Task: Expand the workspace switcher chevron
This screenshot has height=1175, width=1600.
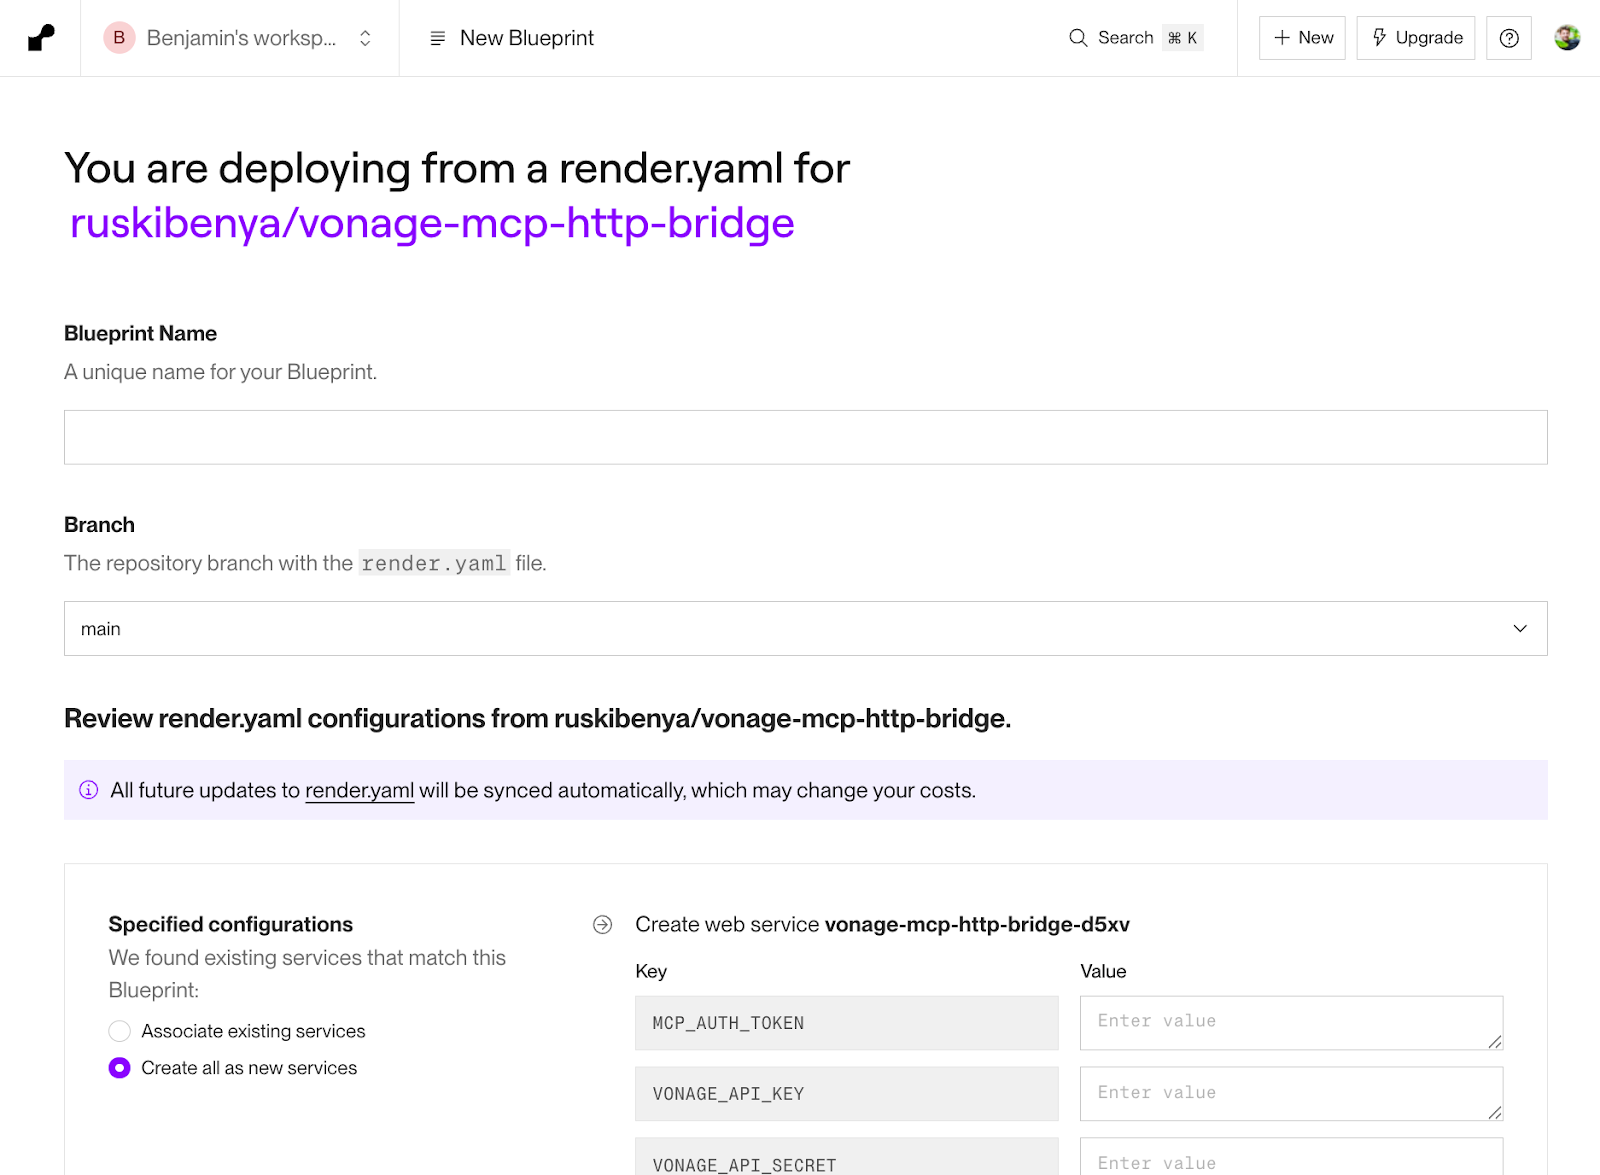Action: click(x=364, y=37)
